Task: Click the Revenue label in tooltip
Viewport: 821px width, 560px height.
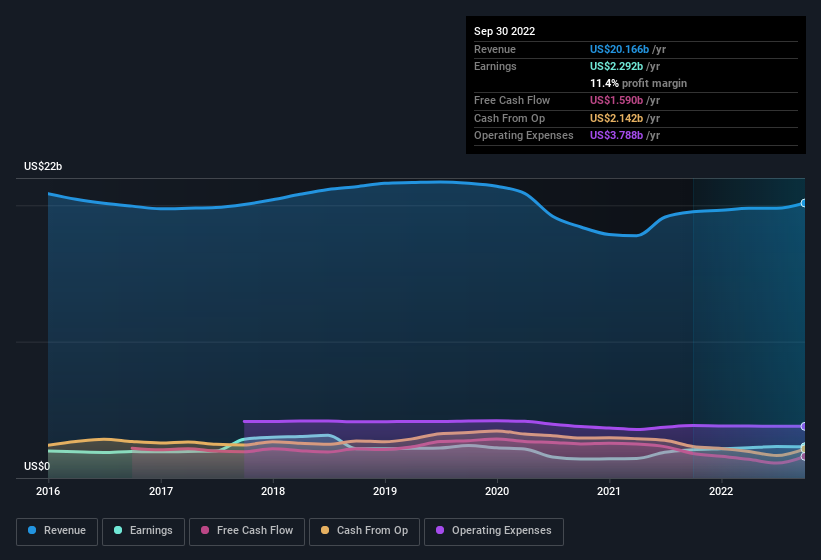Action: [x=495, y=49]
